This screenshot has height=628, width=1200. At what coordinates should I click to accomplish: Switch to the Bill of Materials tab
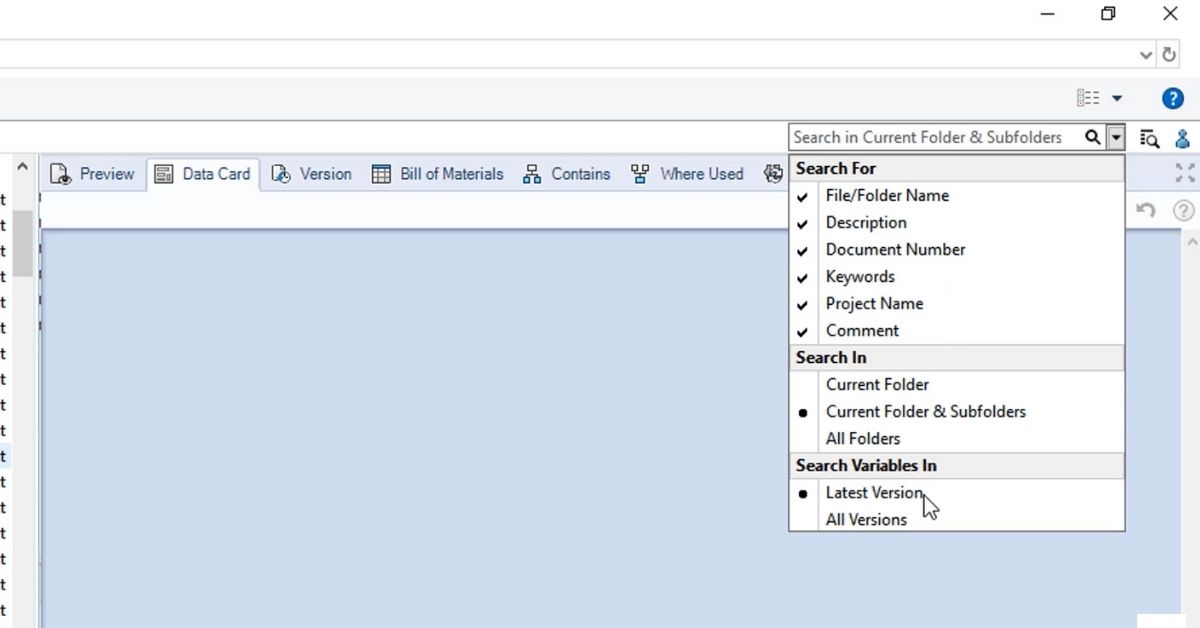[438, 174]
